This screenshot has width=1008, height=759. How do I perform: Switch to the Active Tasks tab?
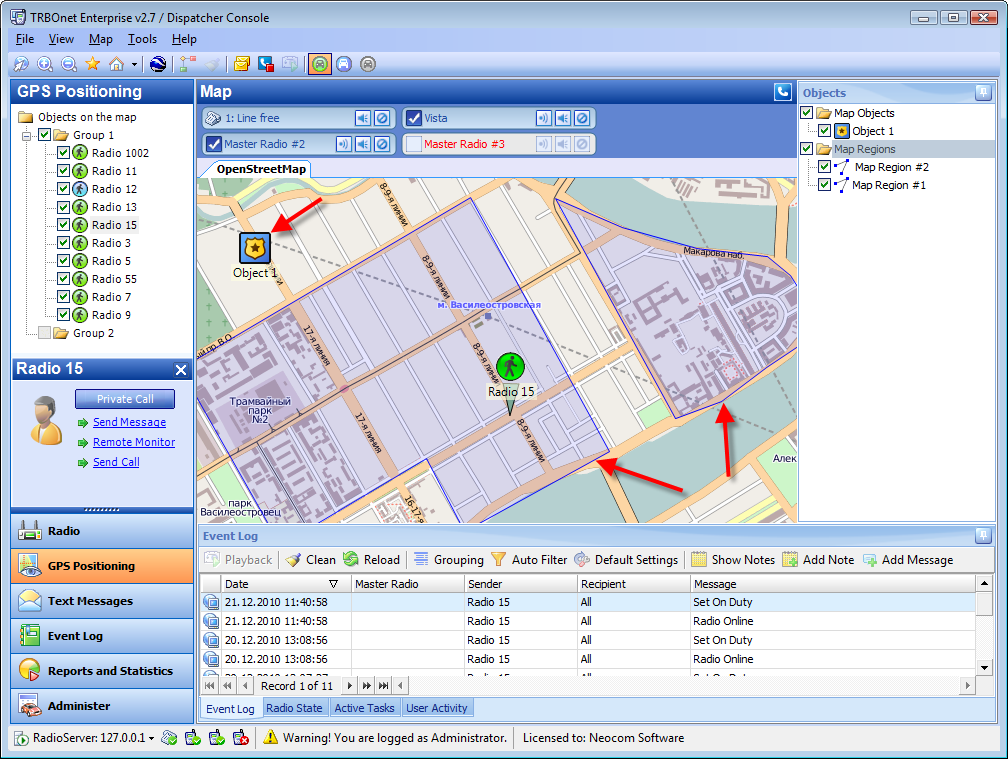click(364, 708)
